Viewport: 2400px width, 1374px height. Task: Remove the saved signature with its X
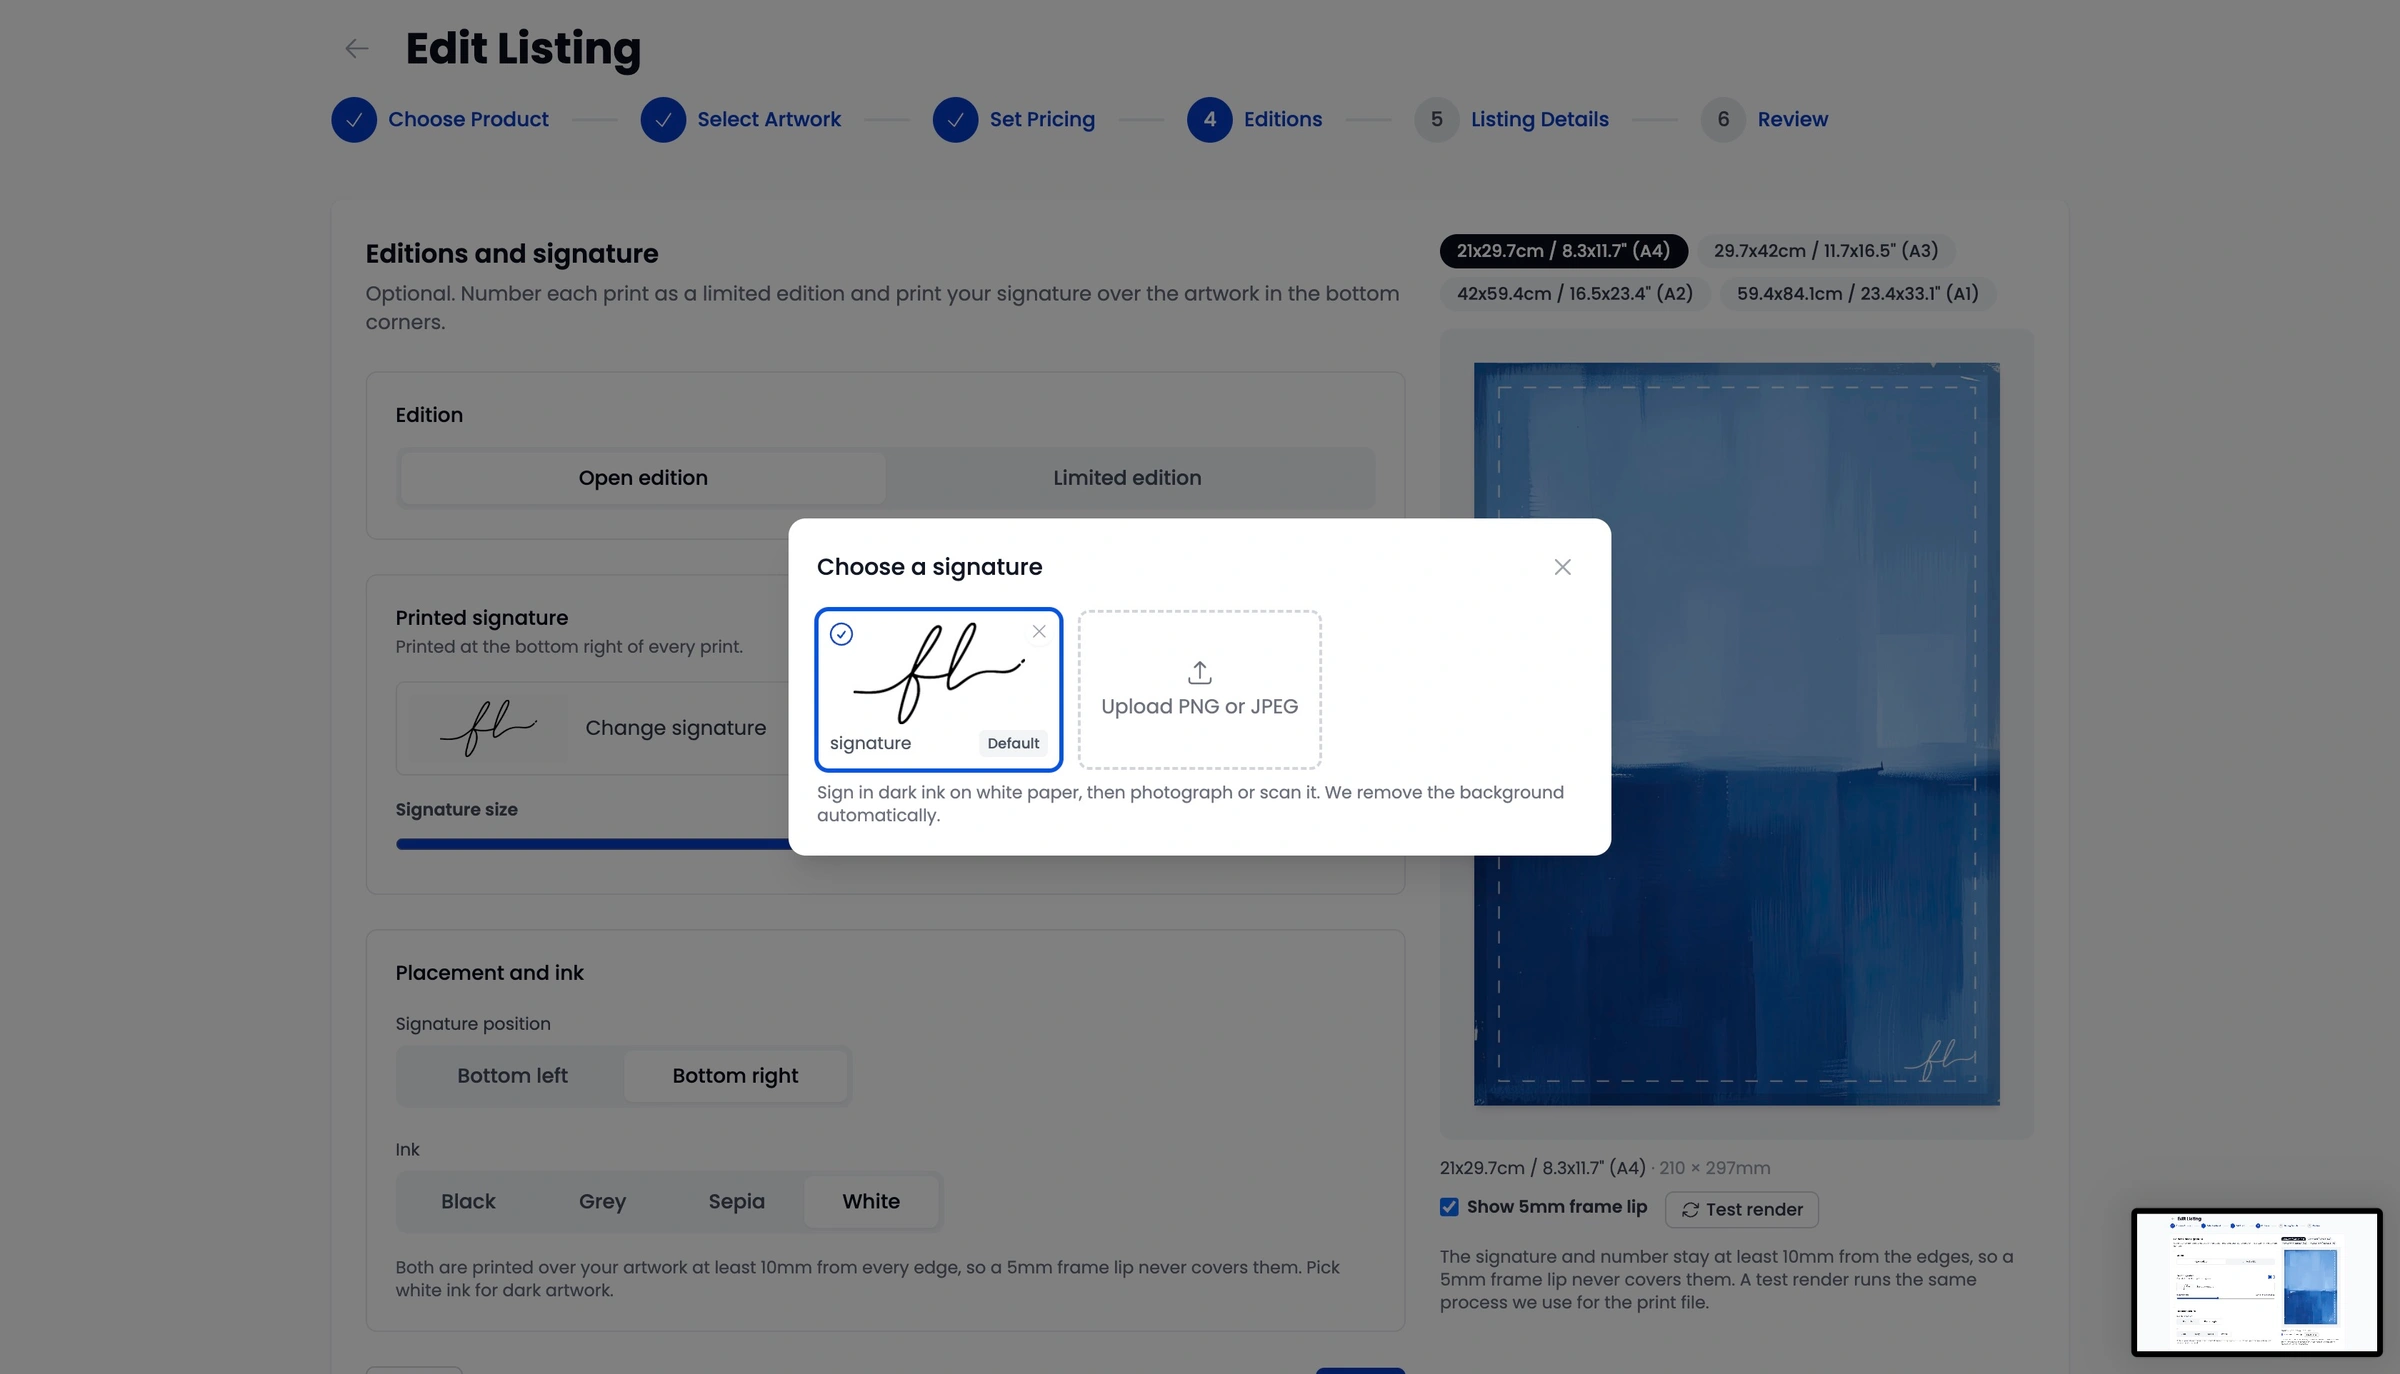point(1039,631)
